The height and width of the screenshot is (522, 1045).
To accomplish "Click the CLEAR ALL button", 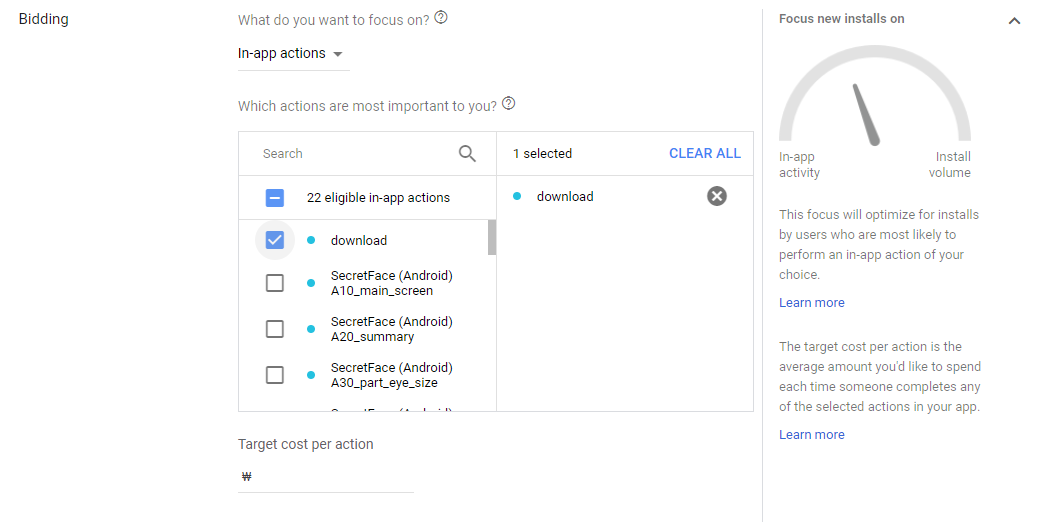I will [704, 153].
